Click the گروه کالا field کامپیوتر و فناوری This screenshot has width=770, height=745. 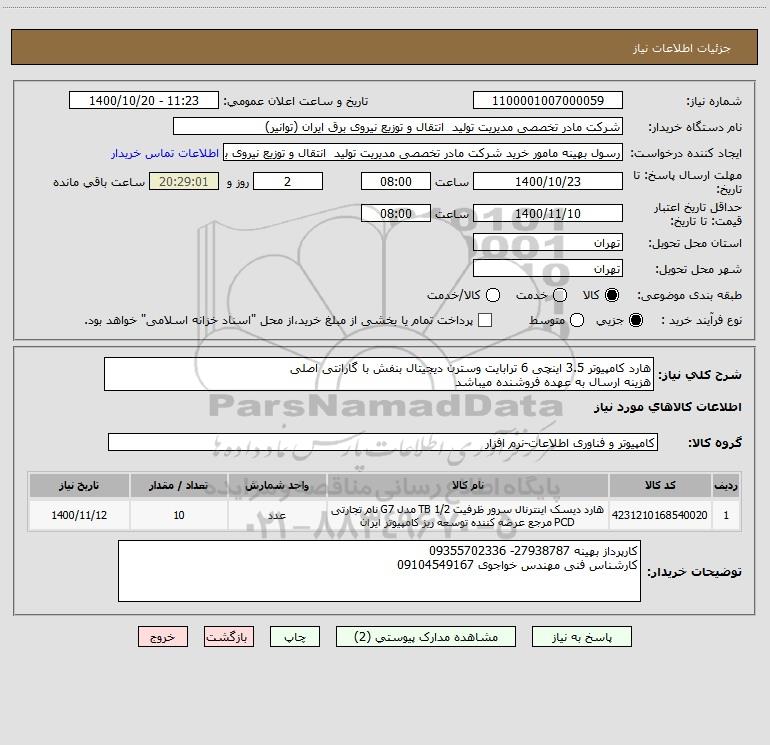click(x=383, y=442)
